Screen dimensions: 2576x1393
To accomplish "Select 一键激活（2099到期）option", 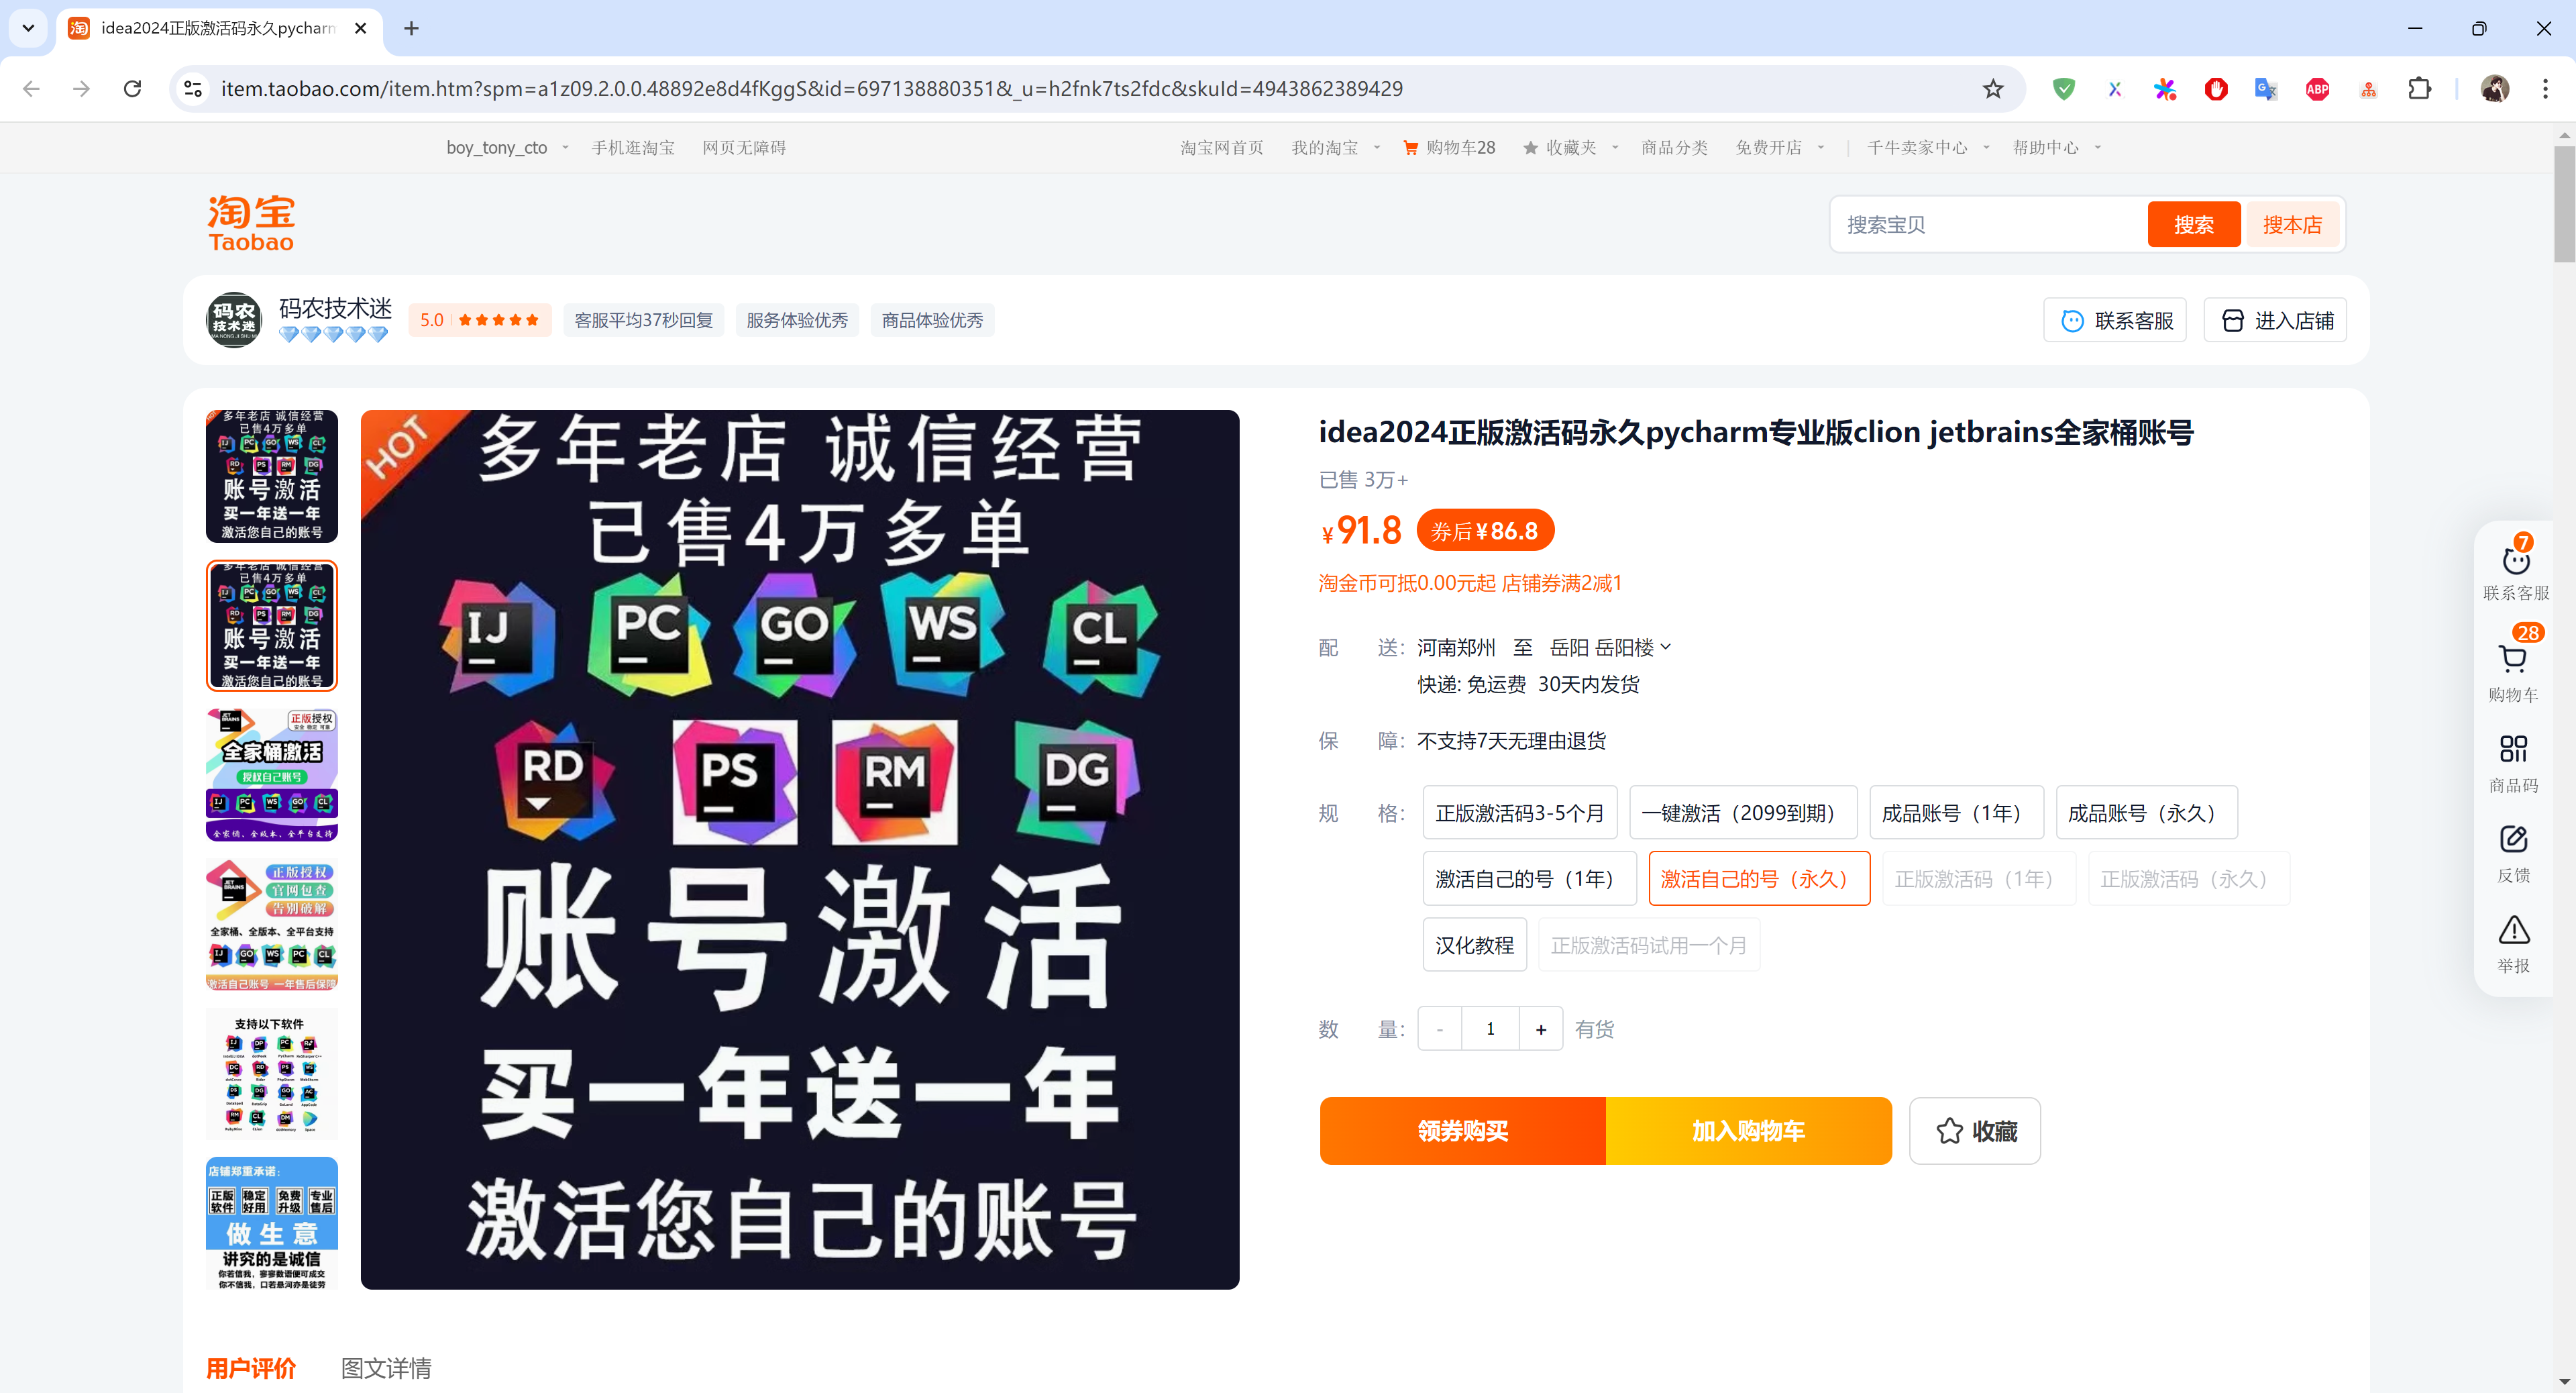I will (1742, 813).
